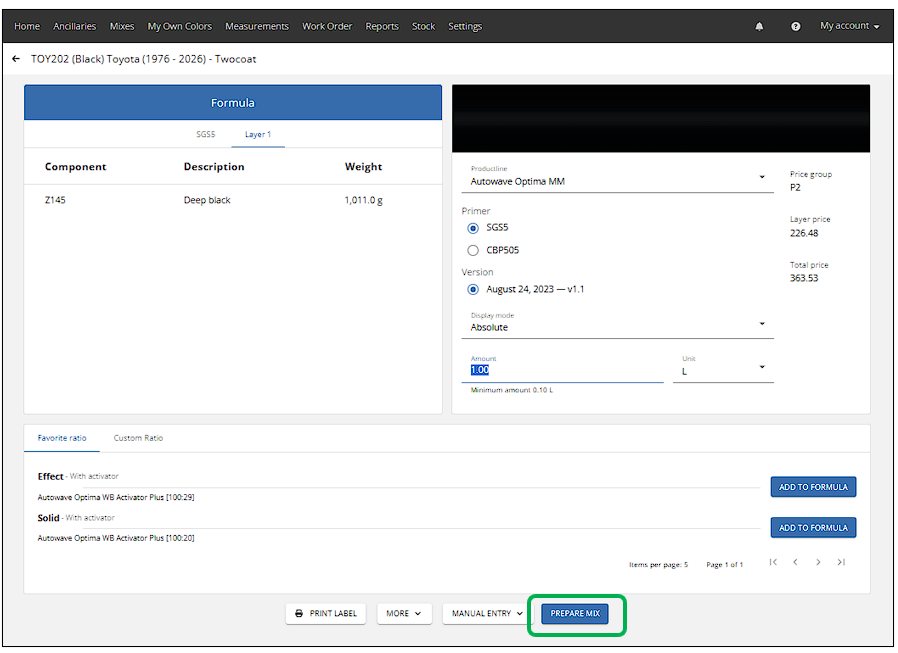Click the printer icon on Print Label
The width and height of the screenshot is (898, 653).
(x=299, y=613)
